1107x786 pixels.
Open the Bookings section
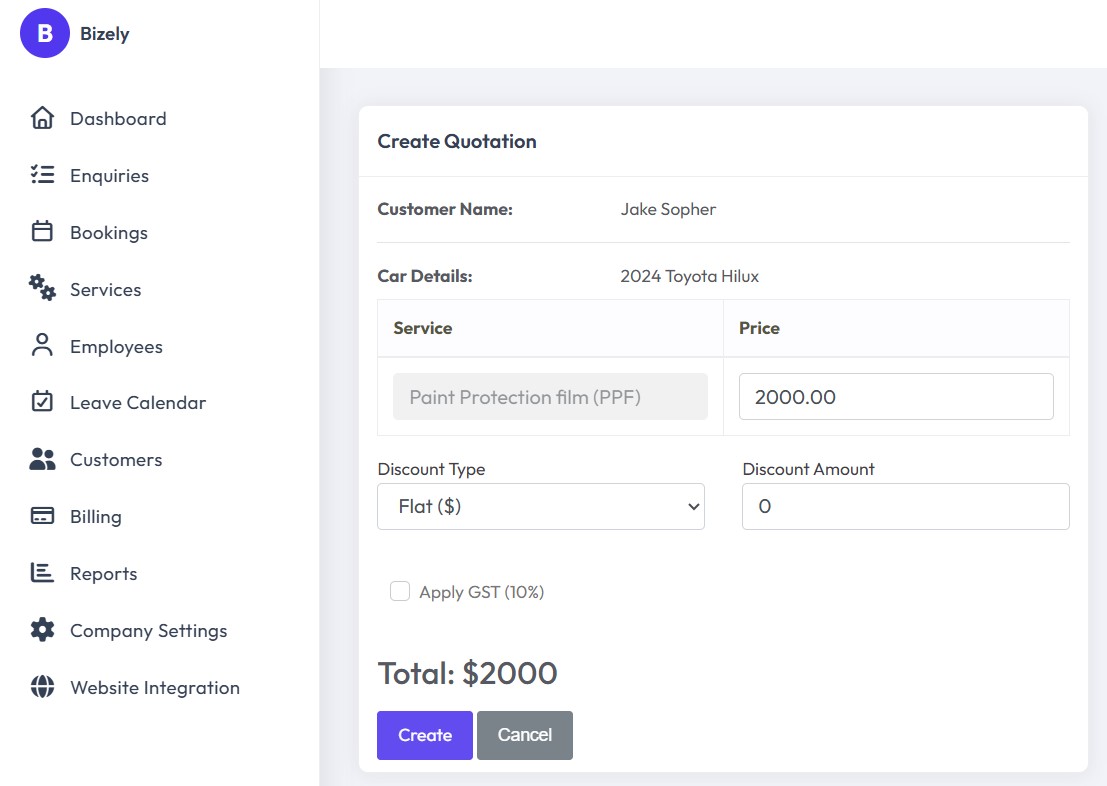(x=109, y=233)
